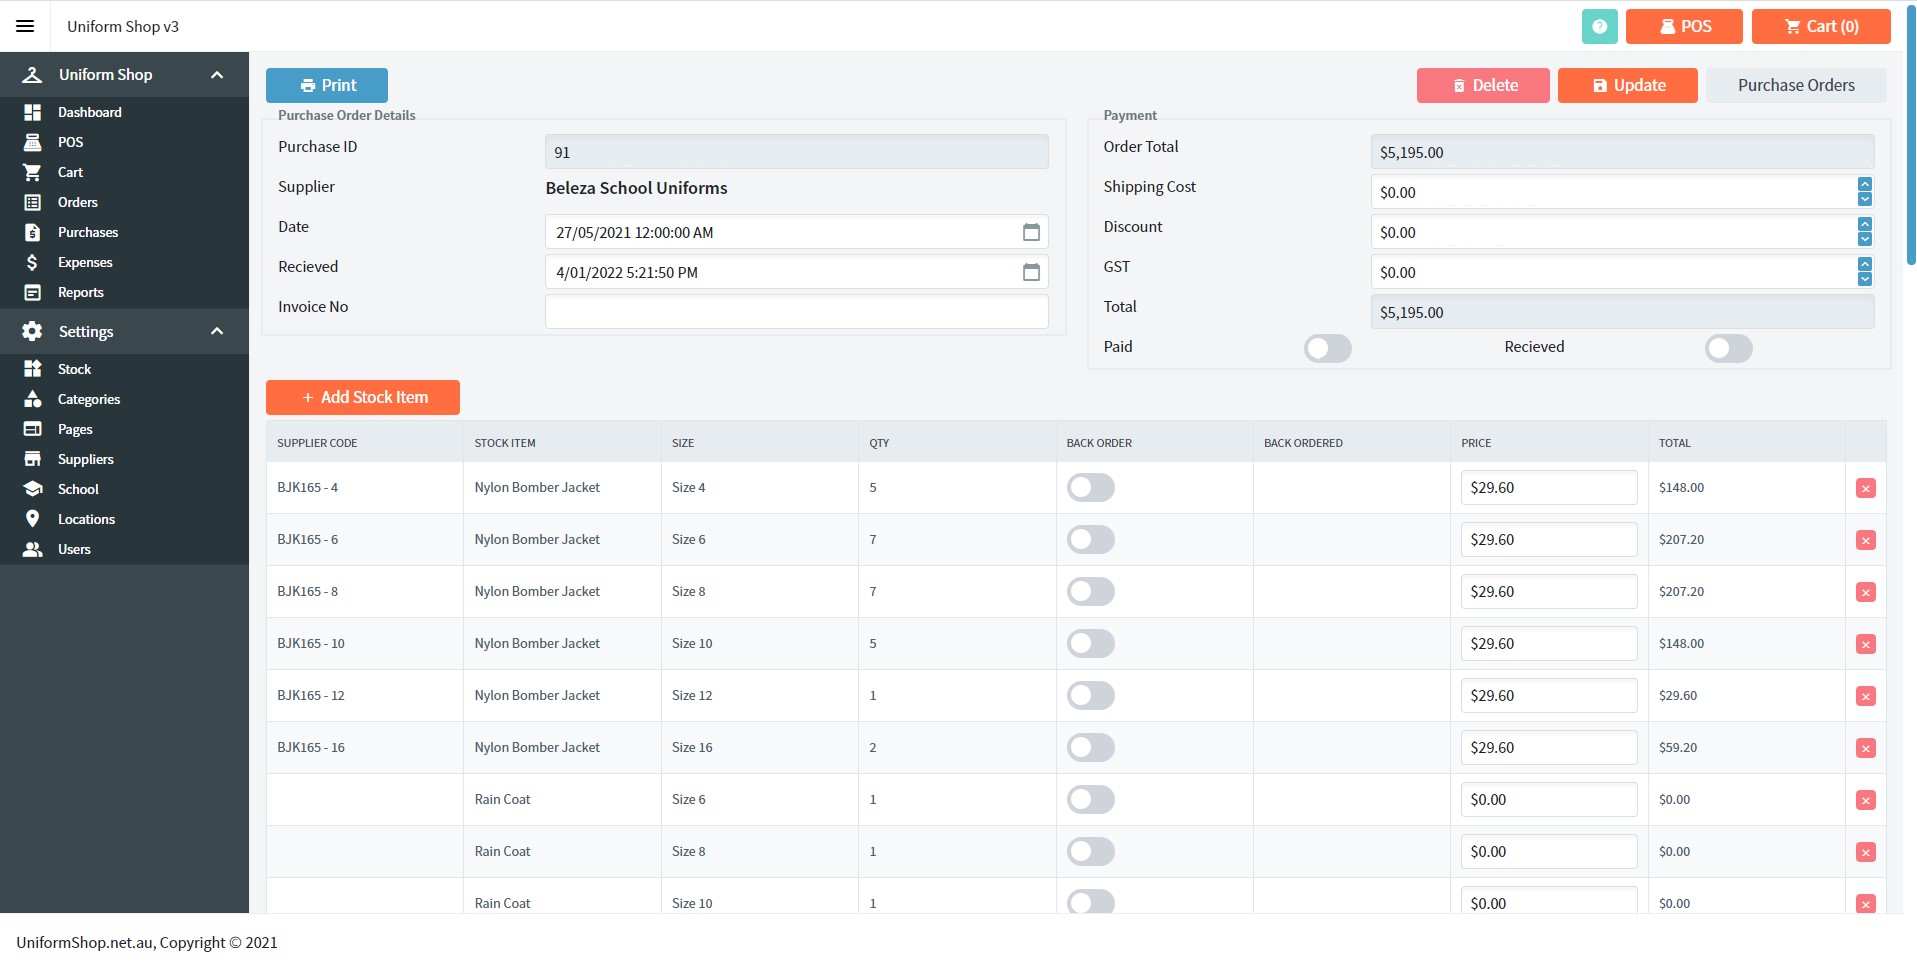
Task: Collapse the Settings sidebar section
Action: pos(217,331)
